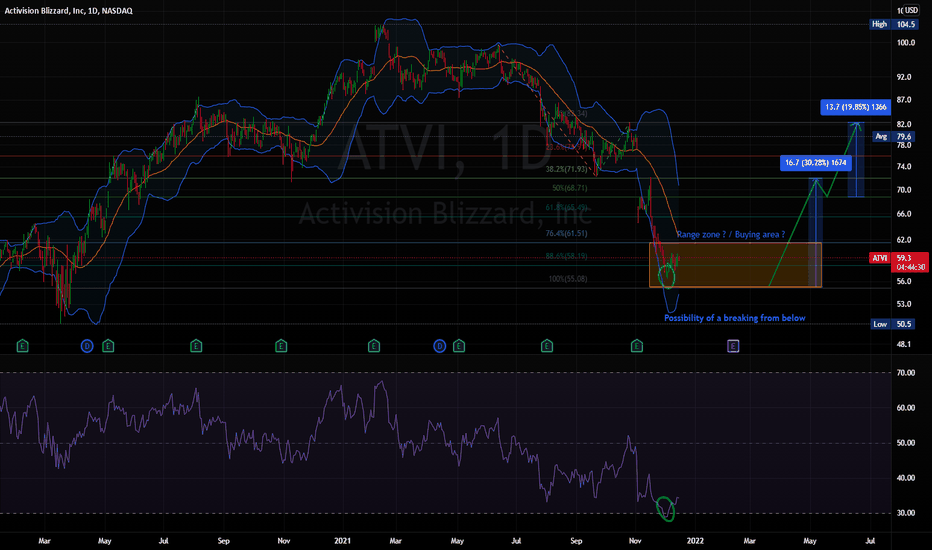
Task: Click the 87.0 price axis value
Action: click(x=904, y=100)
